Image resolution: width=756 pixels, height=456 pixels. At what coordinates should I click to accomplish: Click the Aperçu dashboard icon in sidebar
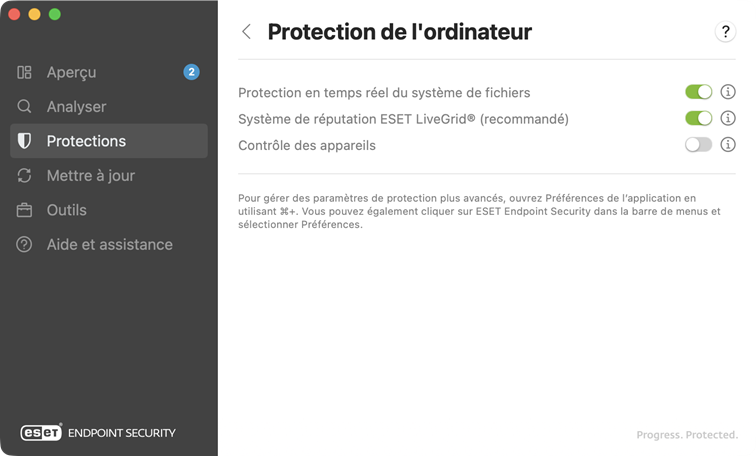click(x=25, y=73)
